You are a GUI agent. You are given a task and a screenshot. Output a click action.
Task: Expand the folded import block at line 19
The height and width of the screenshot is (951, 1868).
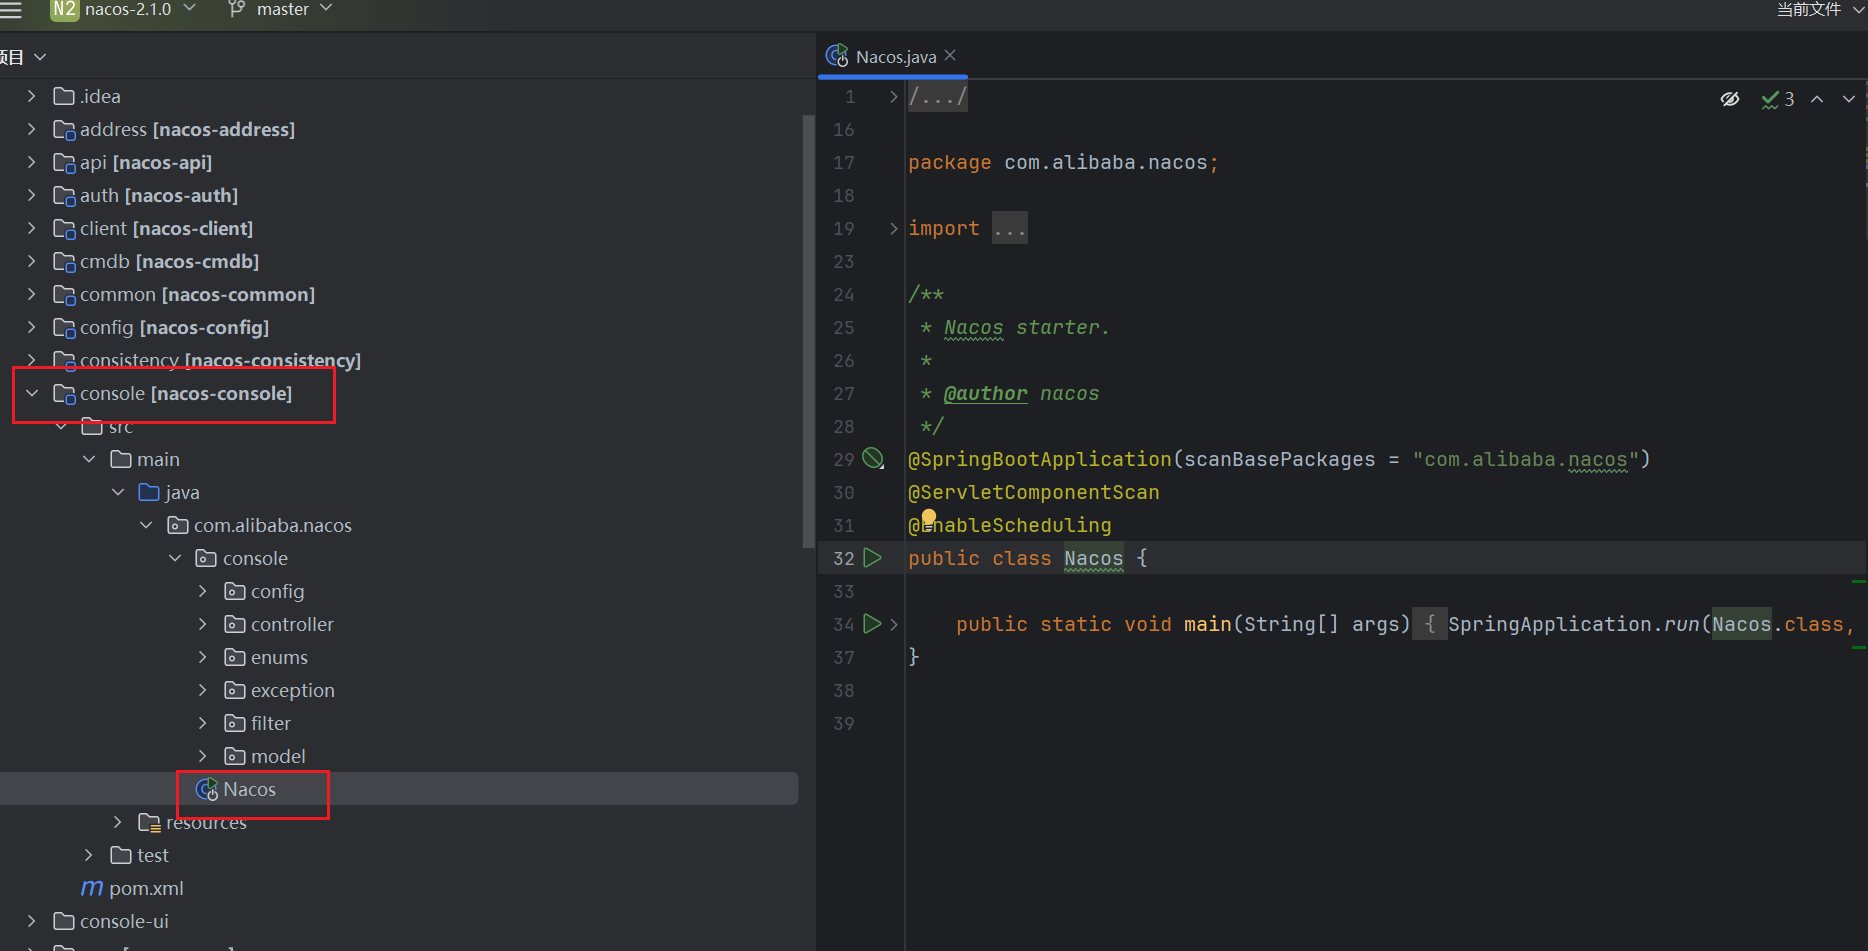click(x=893, y=228)
